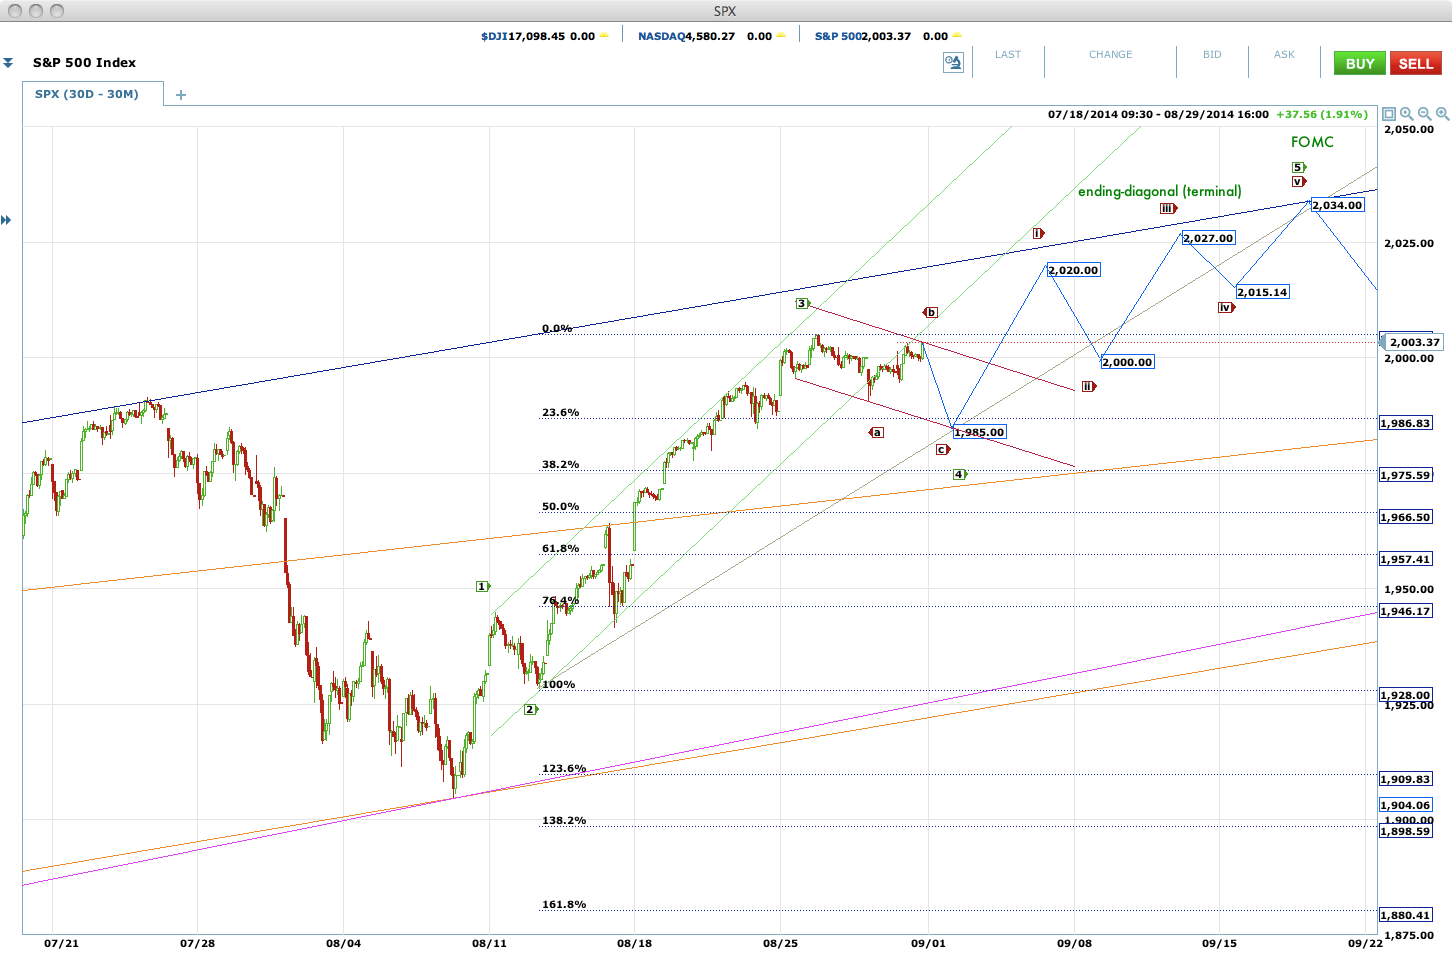The width and height of the screenshot is (1452, 969).
Task: Select the red wave i marker
Action: coord(1038,233)
